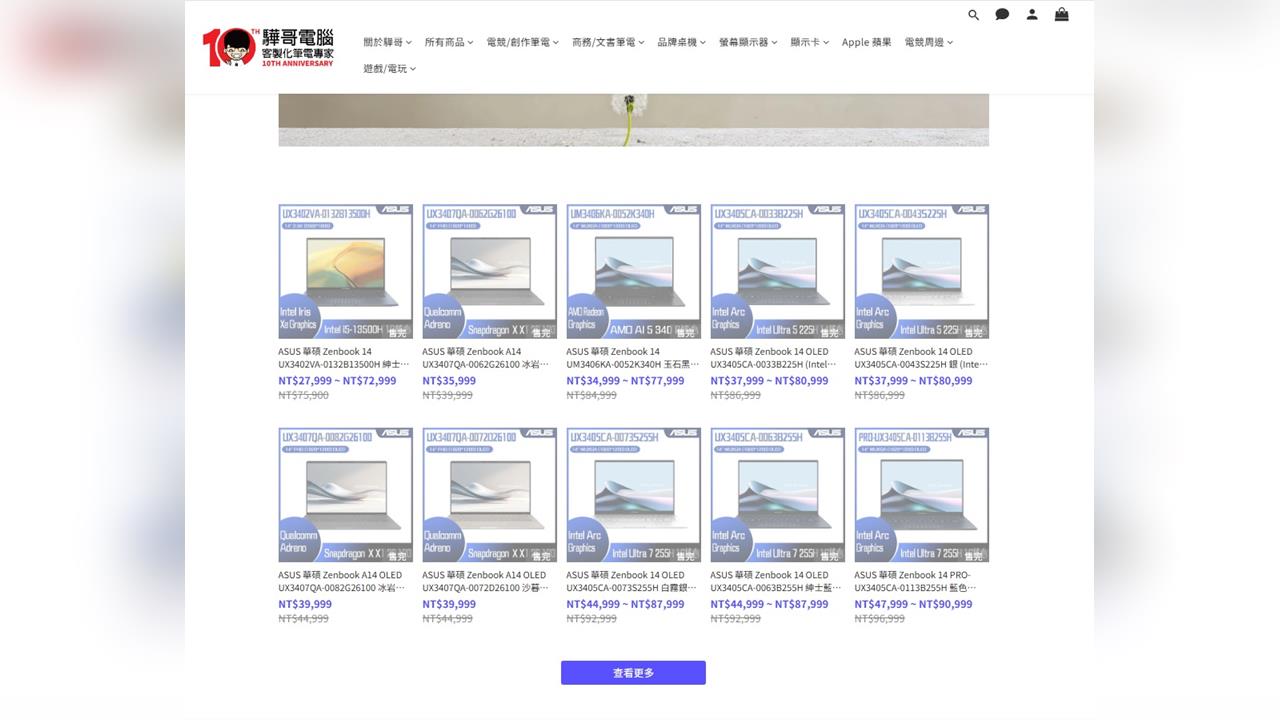Screen dimensions: 1280x720
Task: Expand the 商務/文書筆電 dropdown
Action: [605, 42]
